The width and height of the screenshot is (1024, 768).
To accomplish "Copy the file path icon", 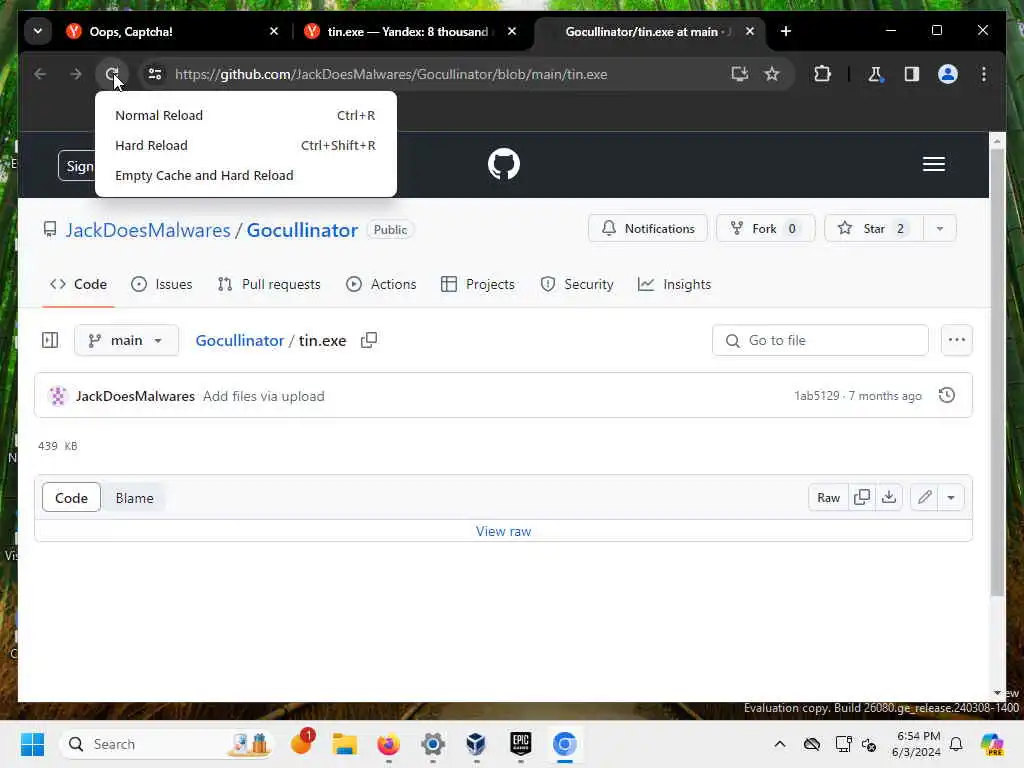I will (369, 340).
